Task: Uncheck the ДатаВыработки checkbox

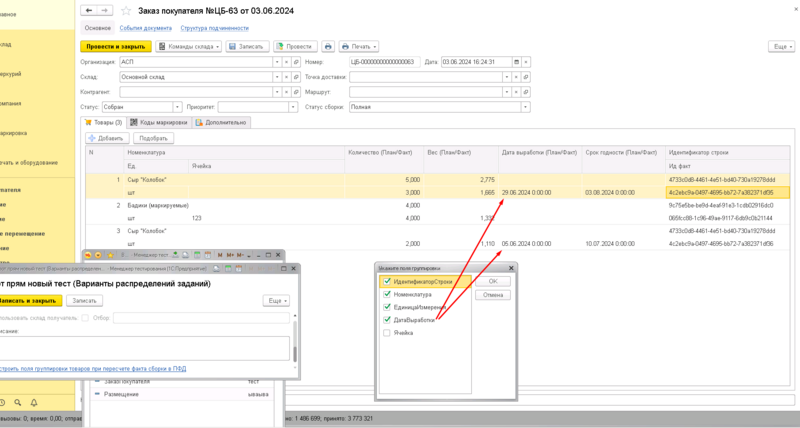Action: (x=387, y=320)
